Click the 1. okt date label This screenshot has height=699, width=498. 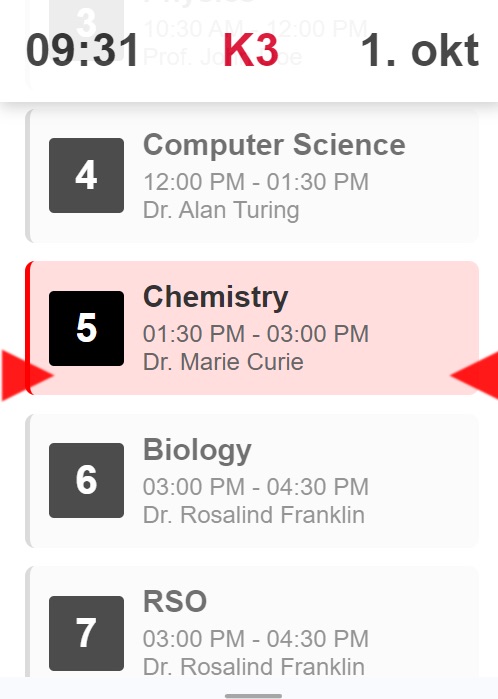(x=420, y=50)
